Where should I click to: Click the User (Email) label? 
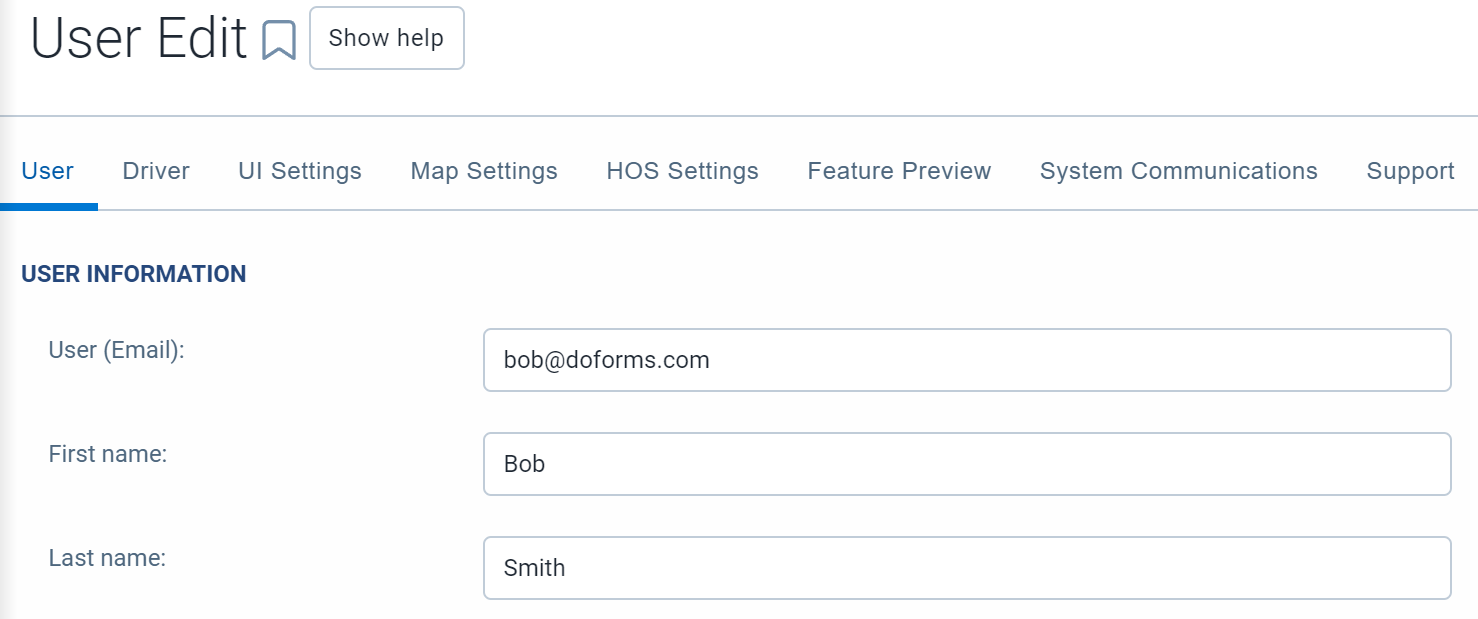117,350
